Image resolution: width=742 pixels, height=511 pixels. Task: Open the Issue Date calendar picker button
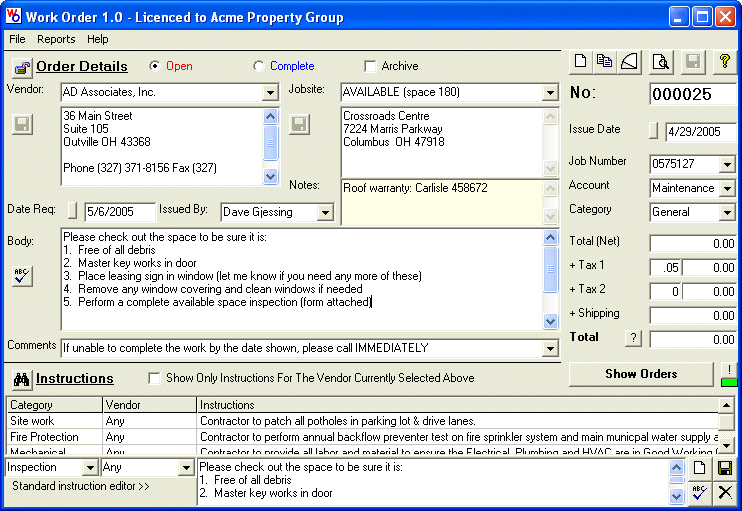653,131
